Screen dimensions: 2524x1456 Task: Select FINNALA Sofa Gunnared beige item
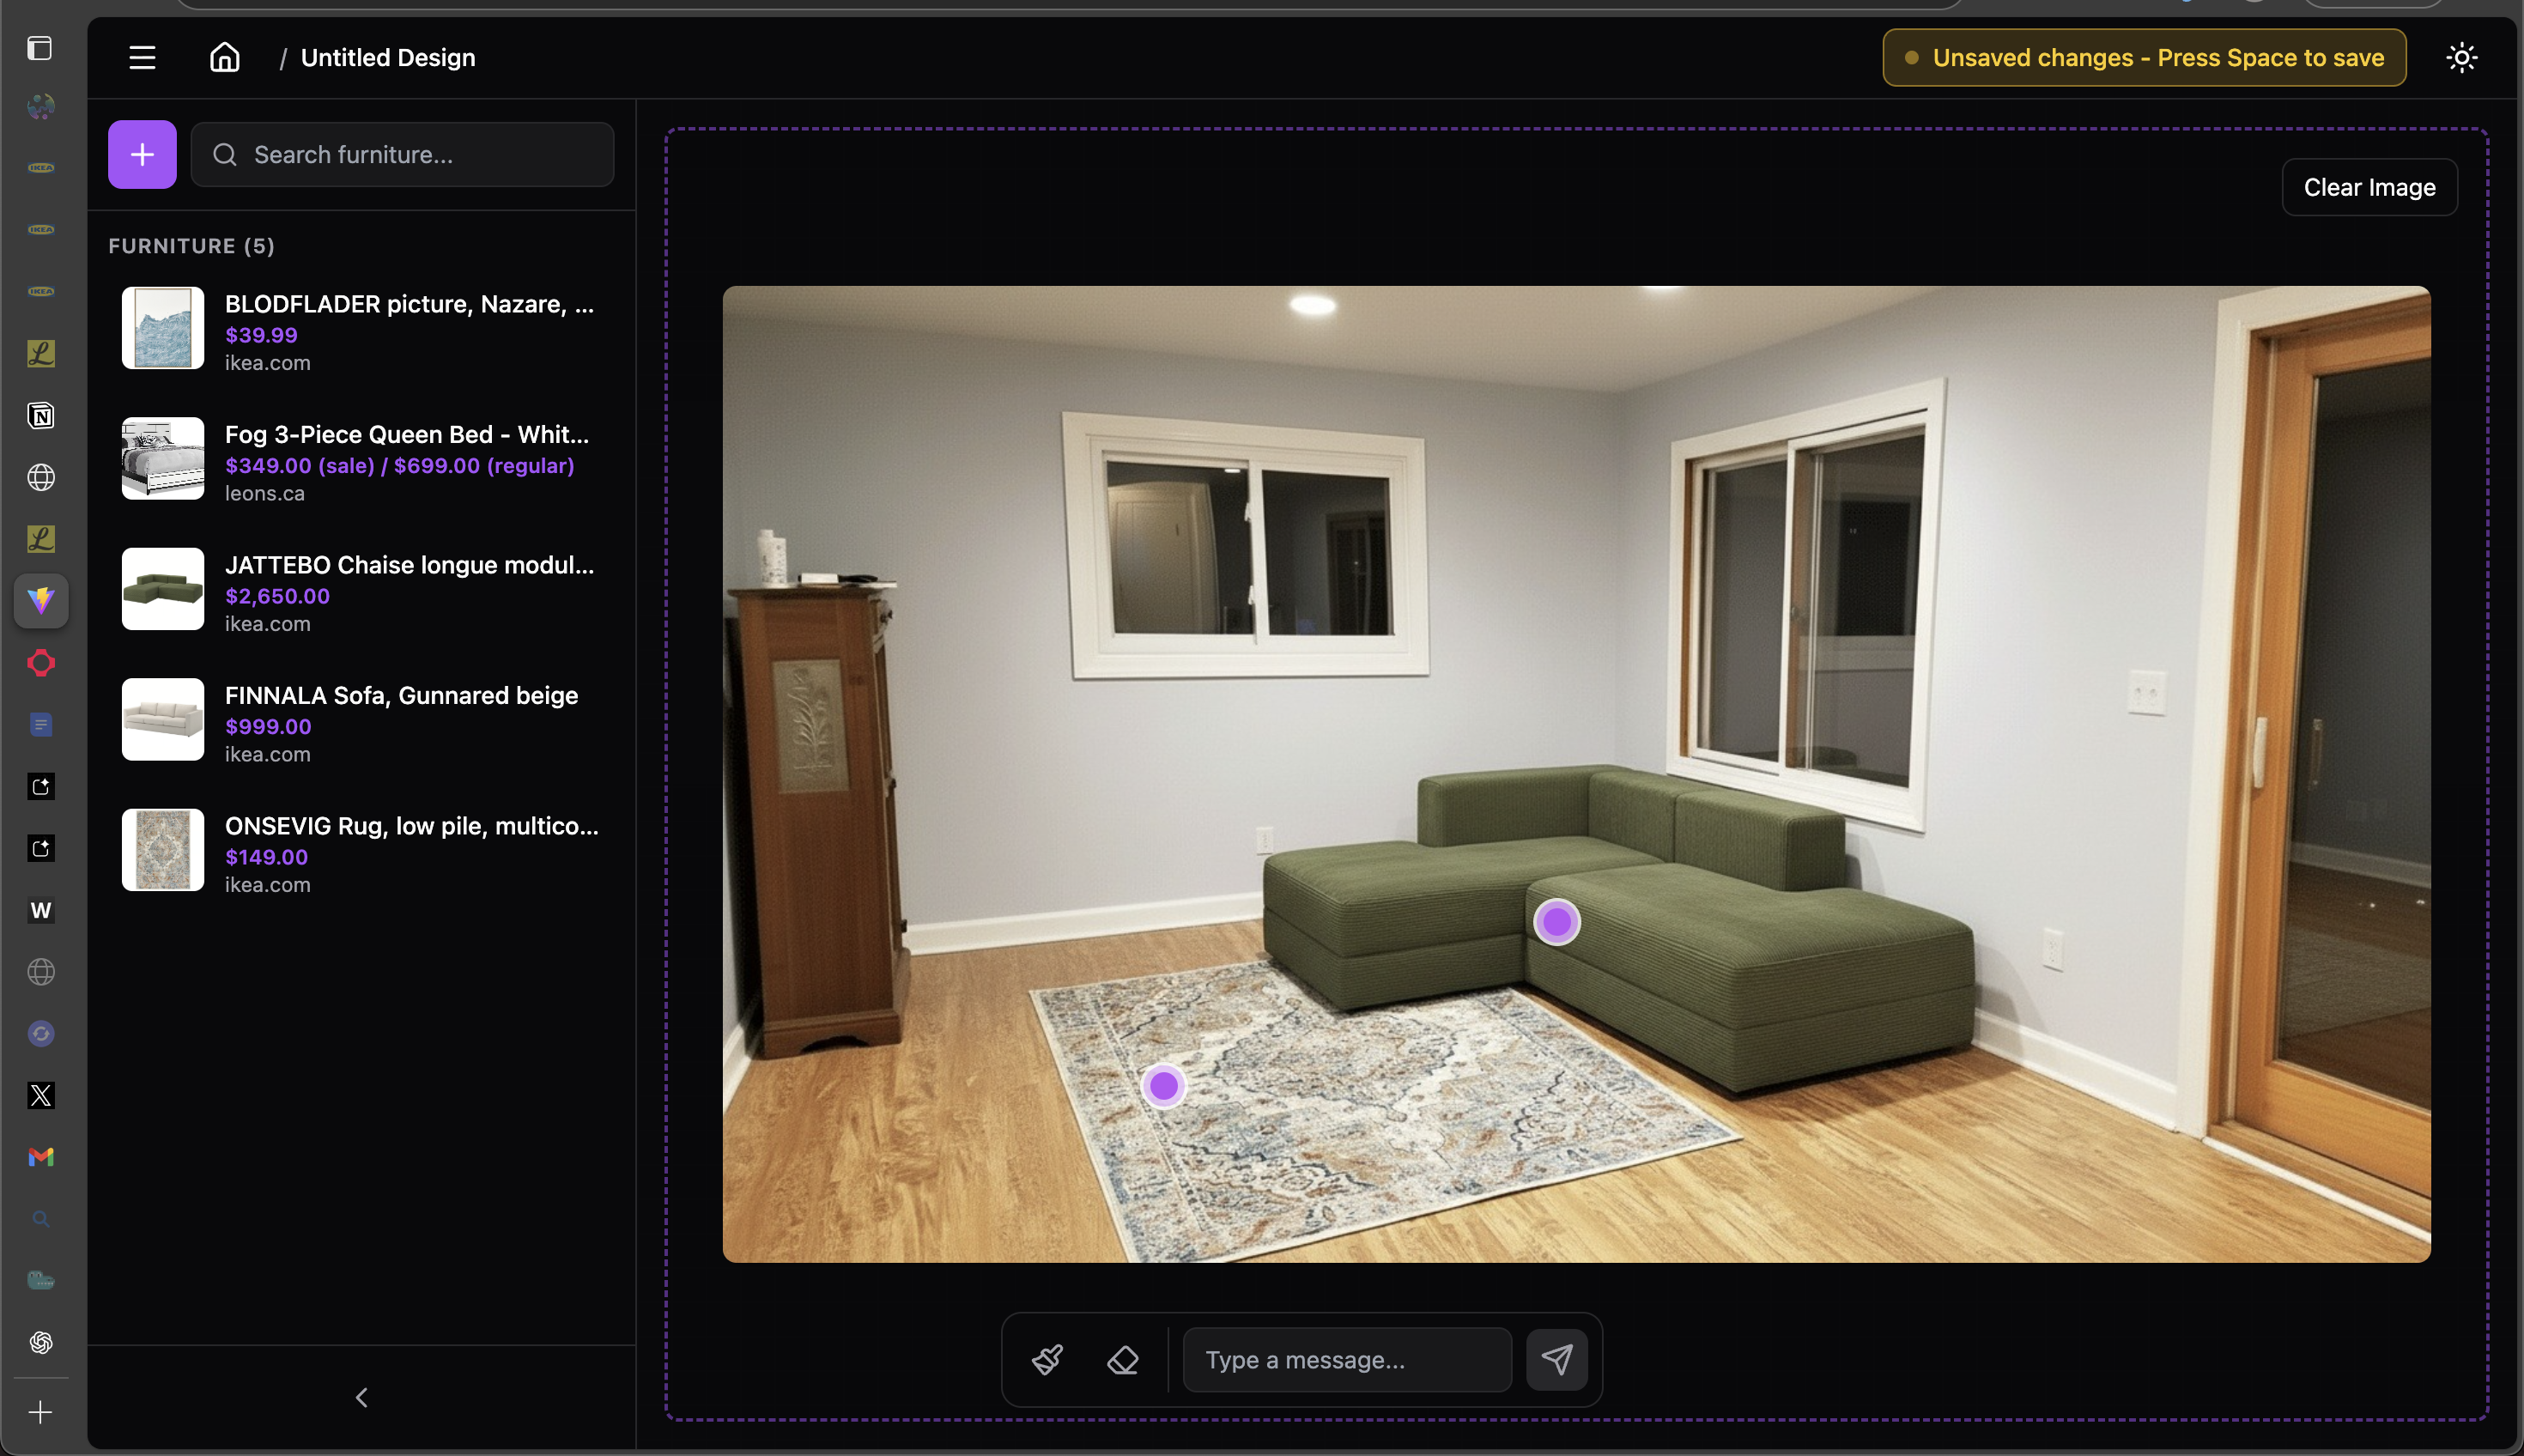pyautogui.click(x=401, y=695)
